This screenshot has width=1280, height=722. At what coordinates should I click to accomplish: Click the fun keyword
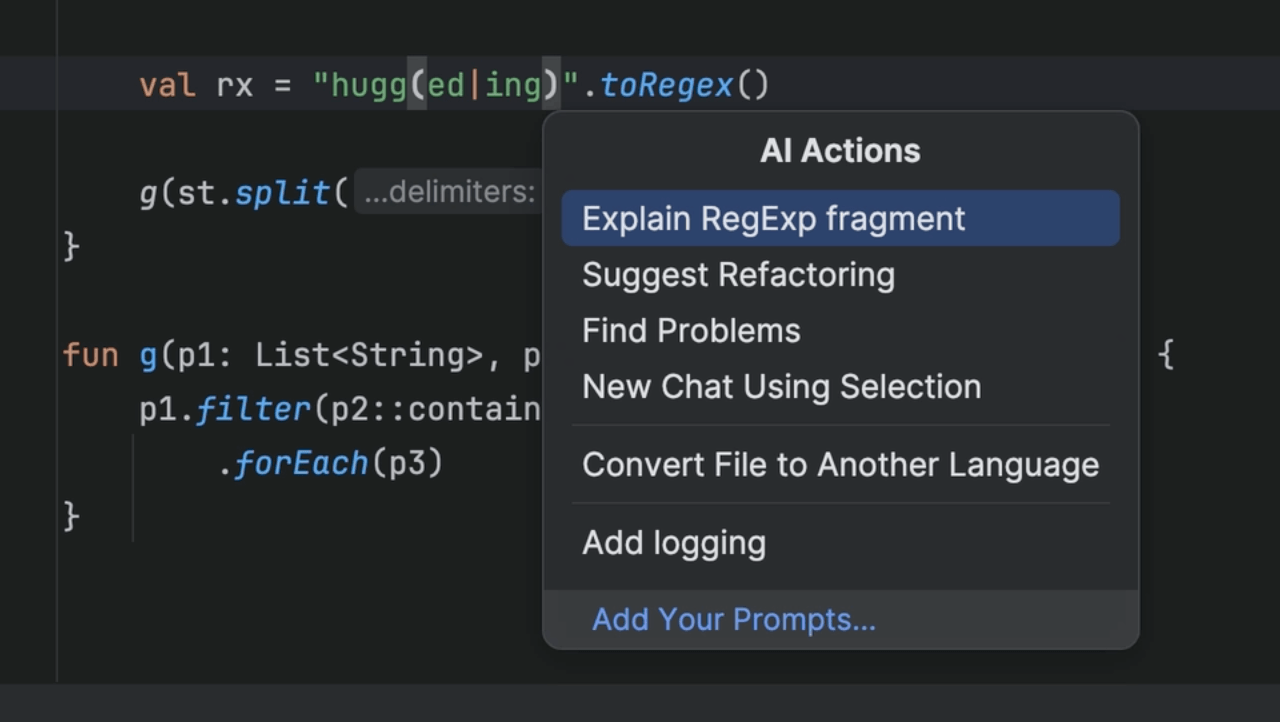click(x=90, y=356)
